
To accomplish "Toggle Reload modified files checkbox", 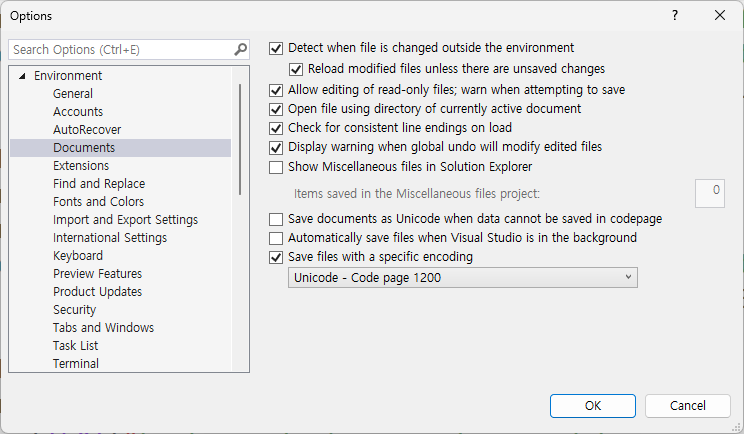I will pyautogui.click(x=296, y=69).
